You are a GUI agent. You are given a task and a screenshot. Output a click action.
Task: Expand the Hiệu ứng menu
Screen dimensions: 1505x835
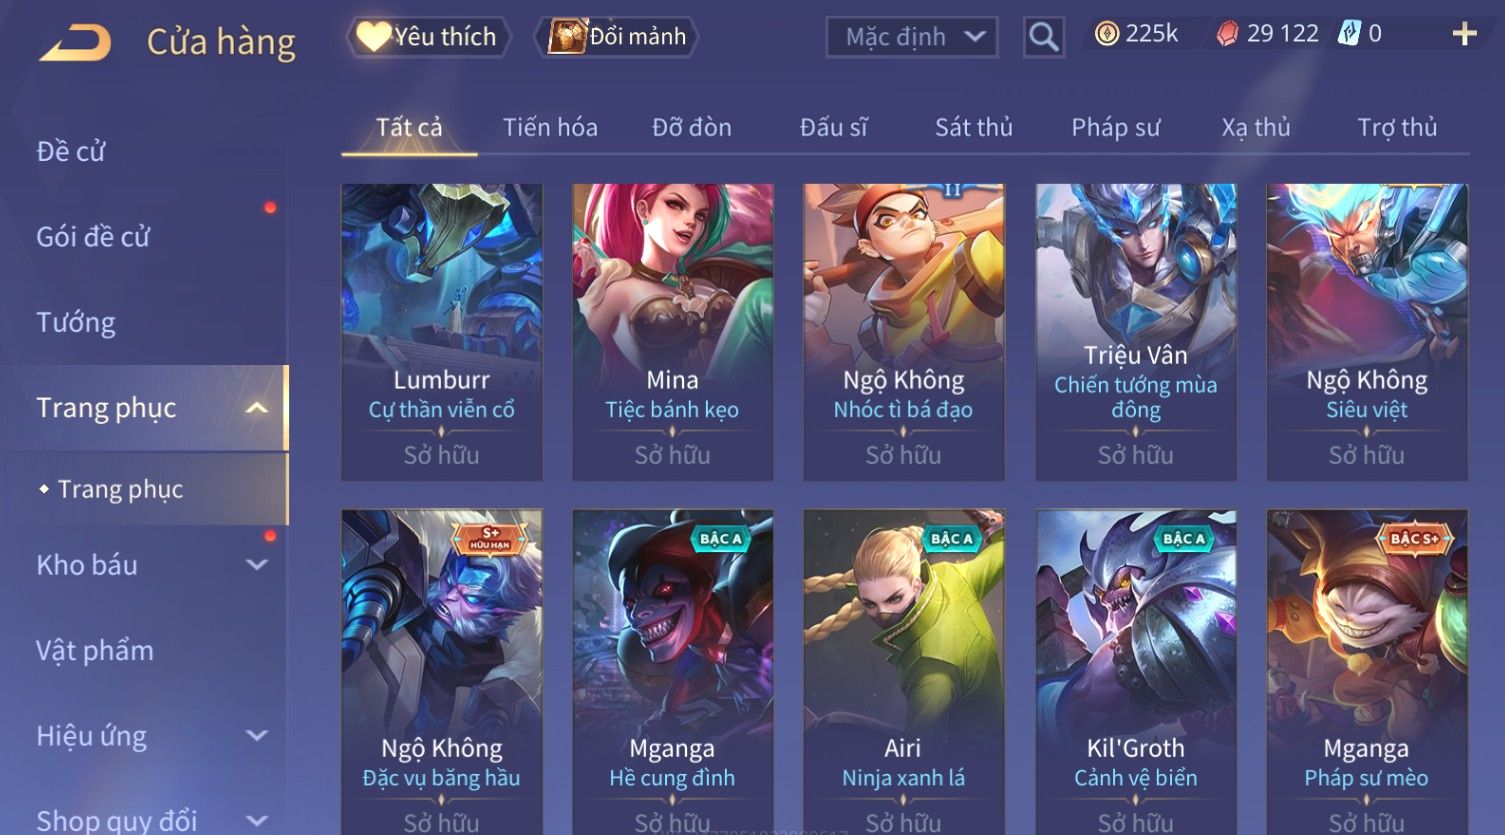click(x=257, y=736)
